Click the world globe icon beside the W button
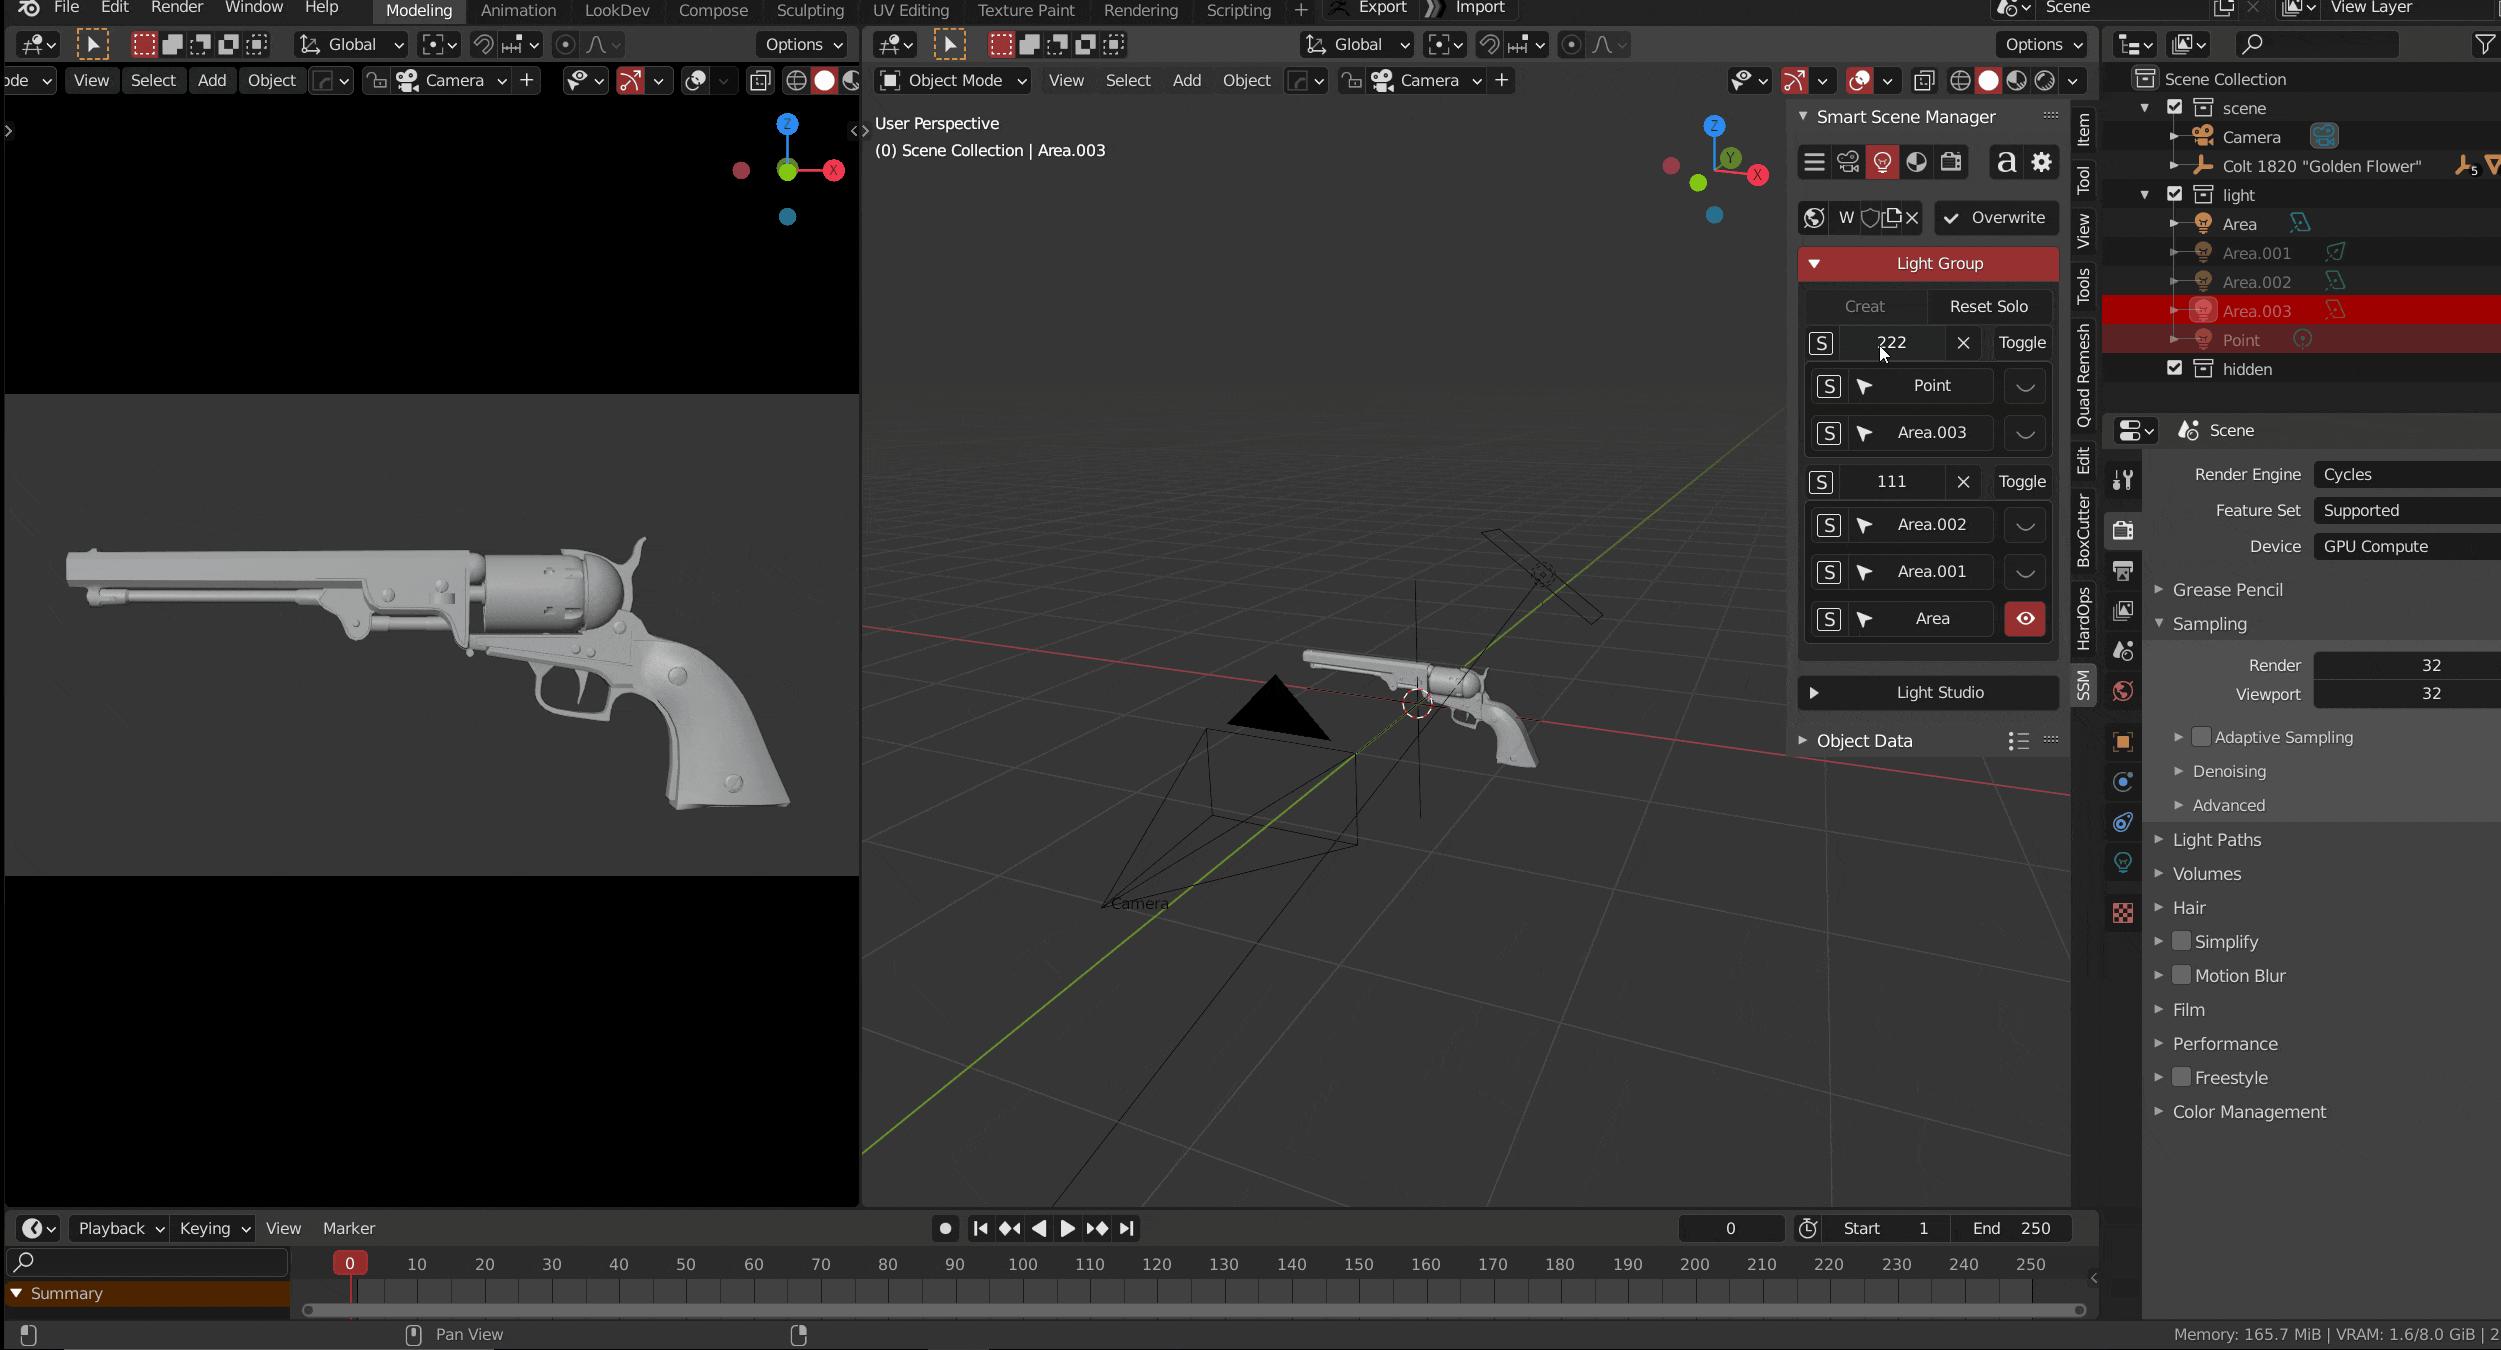The width and height of the screenshot is (2501, 1350). (x=1813, y=218)
